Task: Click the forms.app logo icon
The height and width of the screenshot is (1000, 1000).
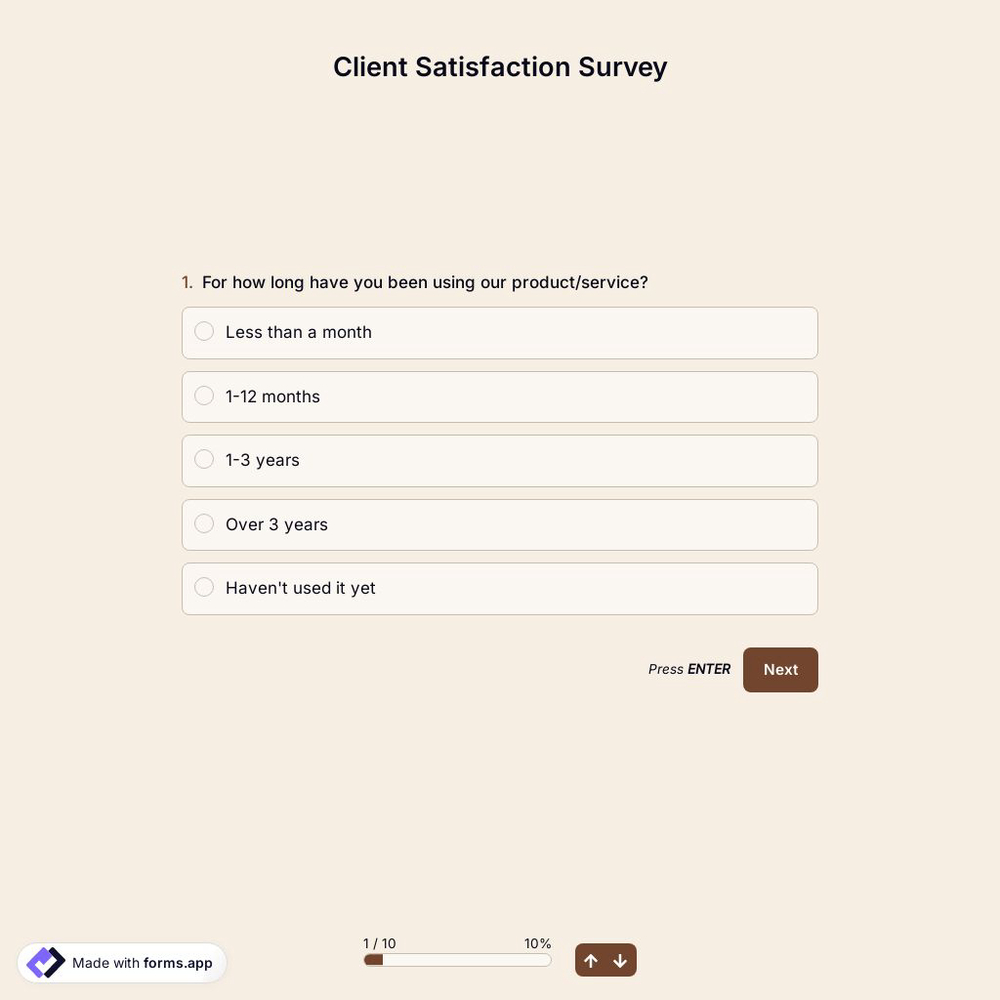Action: coord(44,961)
